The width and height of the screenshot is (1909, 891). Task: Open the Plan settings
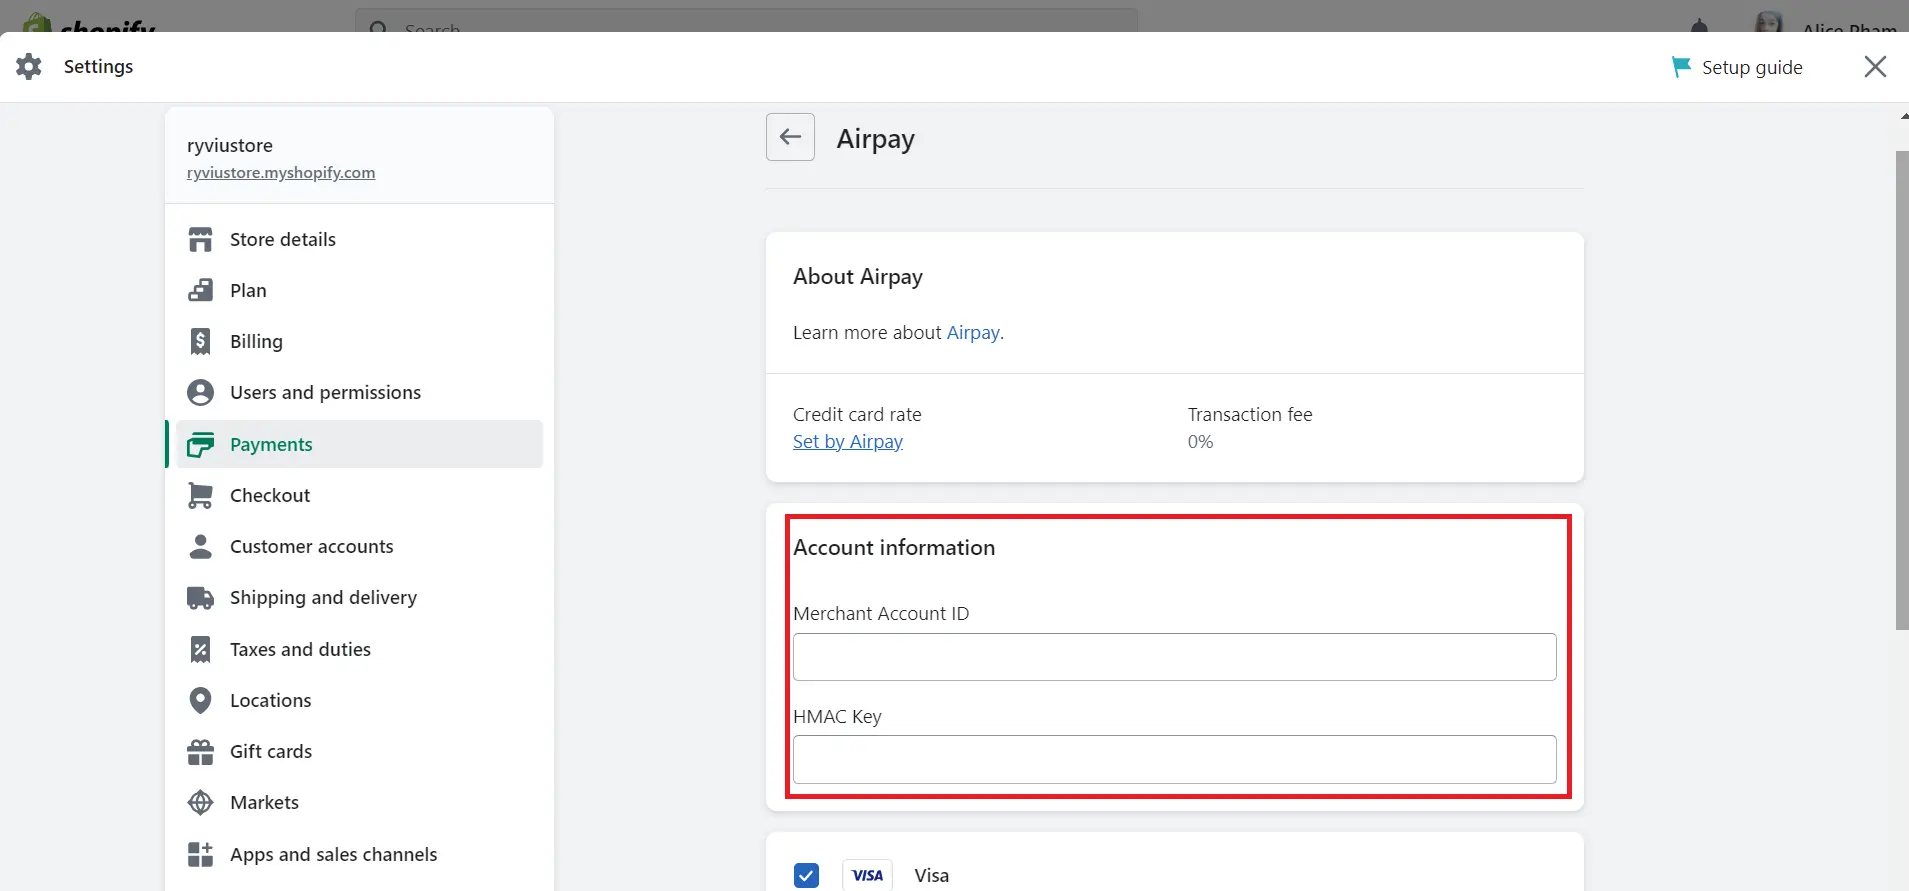(x=359, y=291)
